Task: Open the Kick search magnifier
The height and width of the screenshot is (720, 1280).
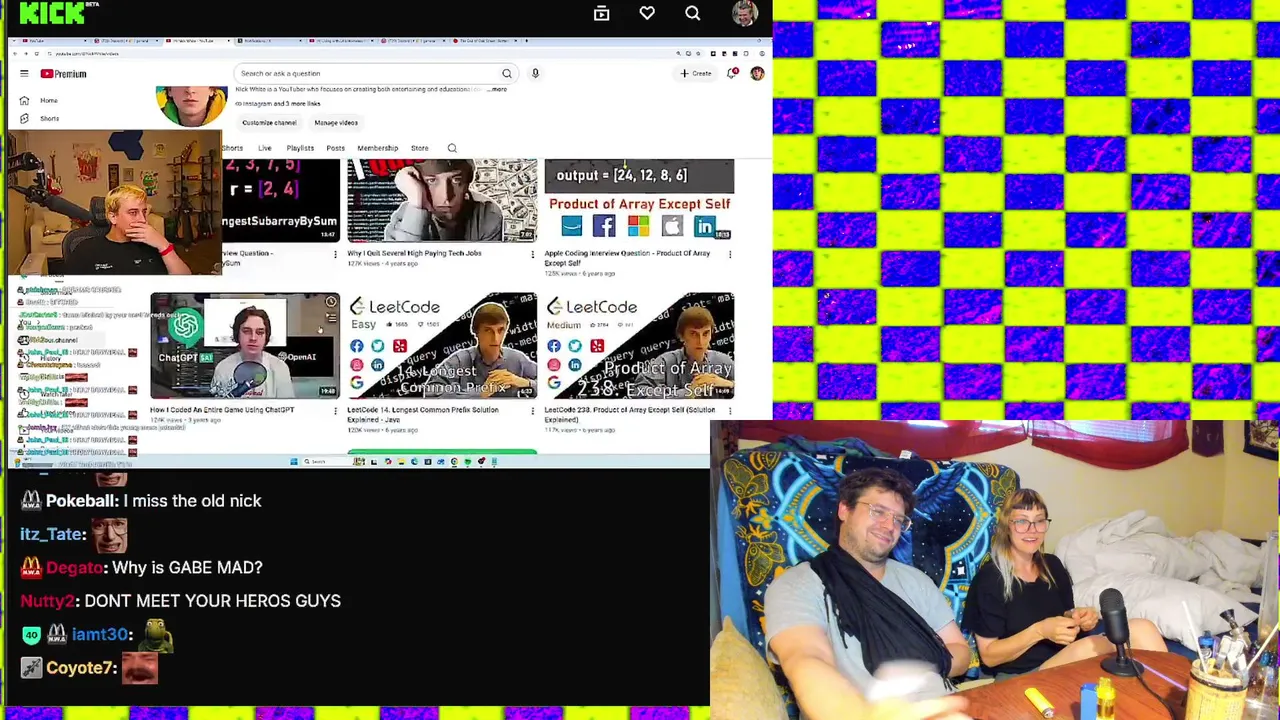Action: click(x=692, y=13)
